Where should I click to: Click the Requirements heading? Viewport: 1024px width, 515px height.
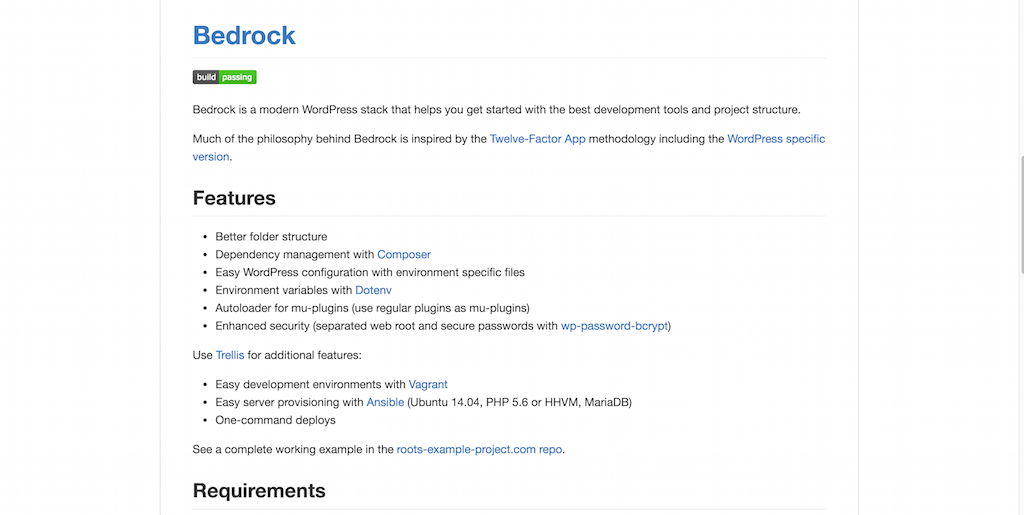[x=259, y=490]
